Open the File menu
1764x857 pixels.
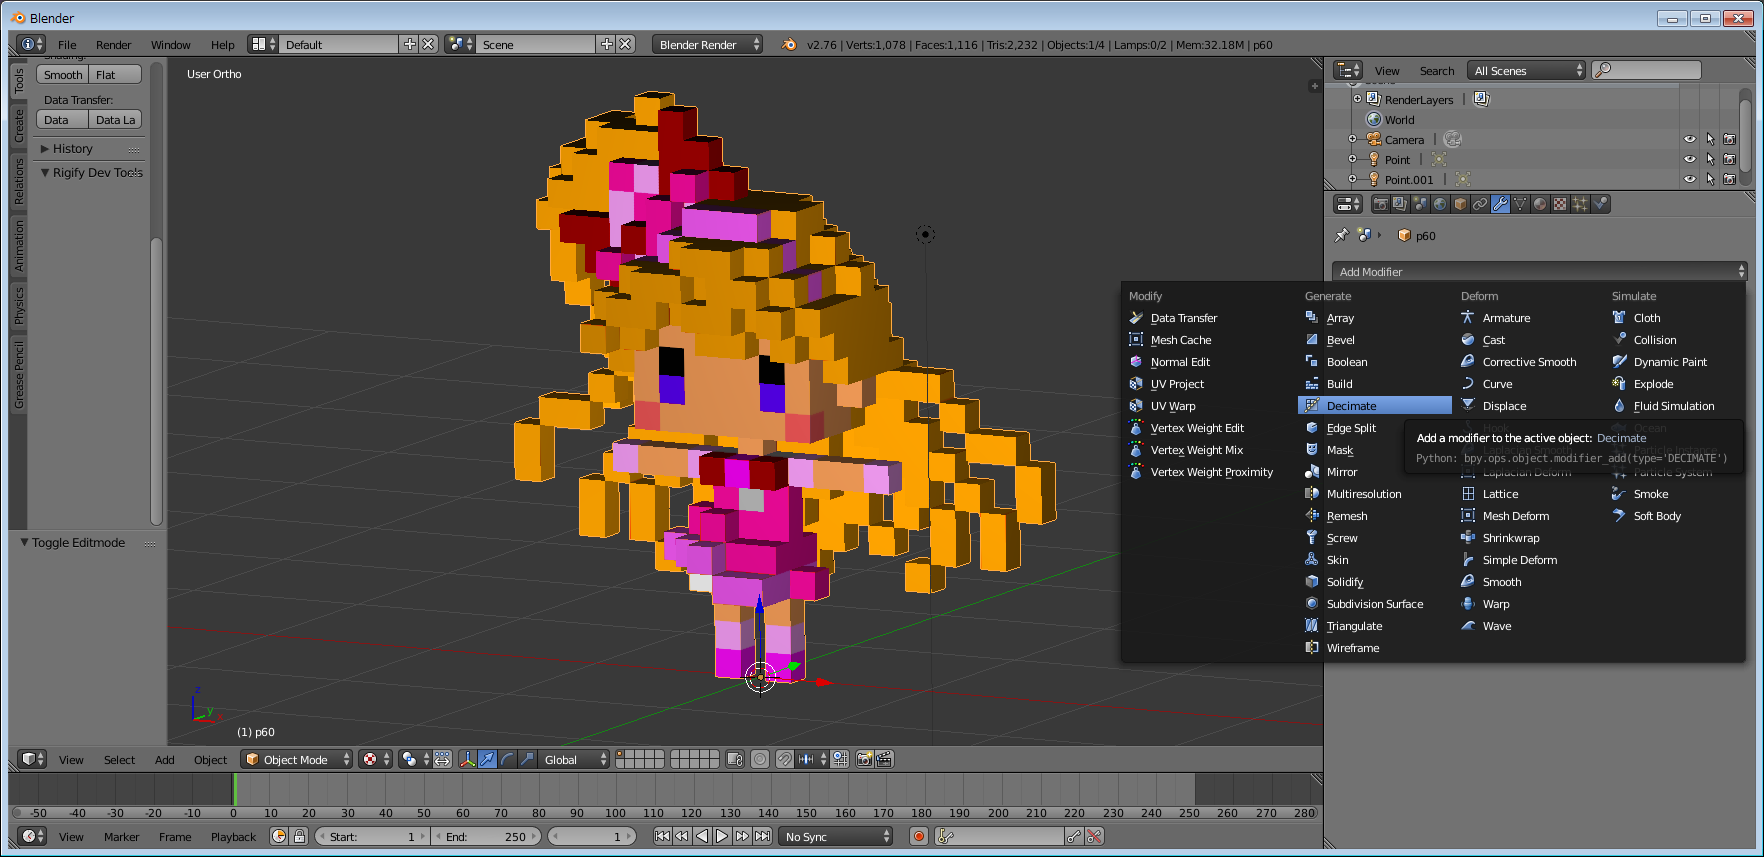67,44
